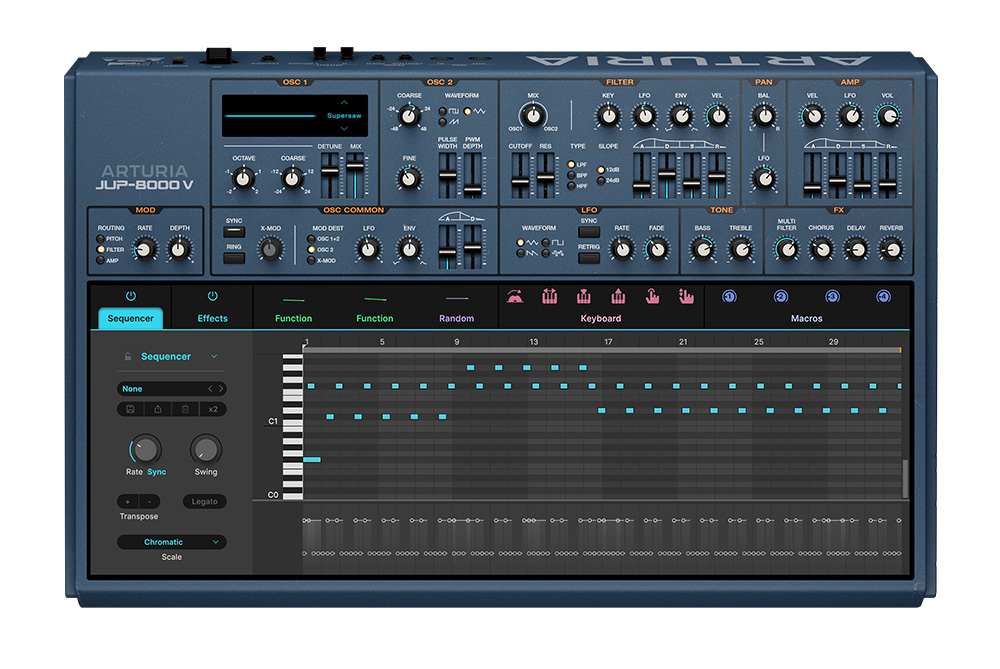
Task: Click the x2 pattern length button
Action: [x=213, y=409]
